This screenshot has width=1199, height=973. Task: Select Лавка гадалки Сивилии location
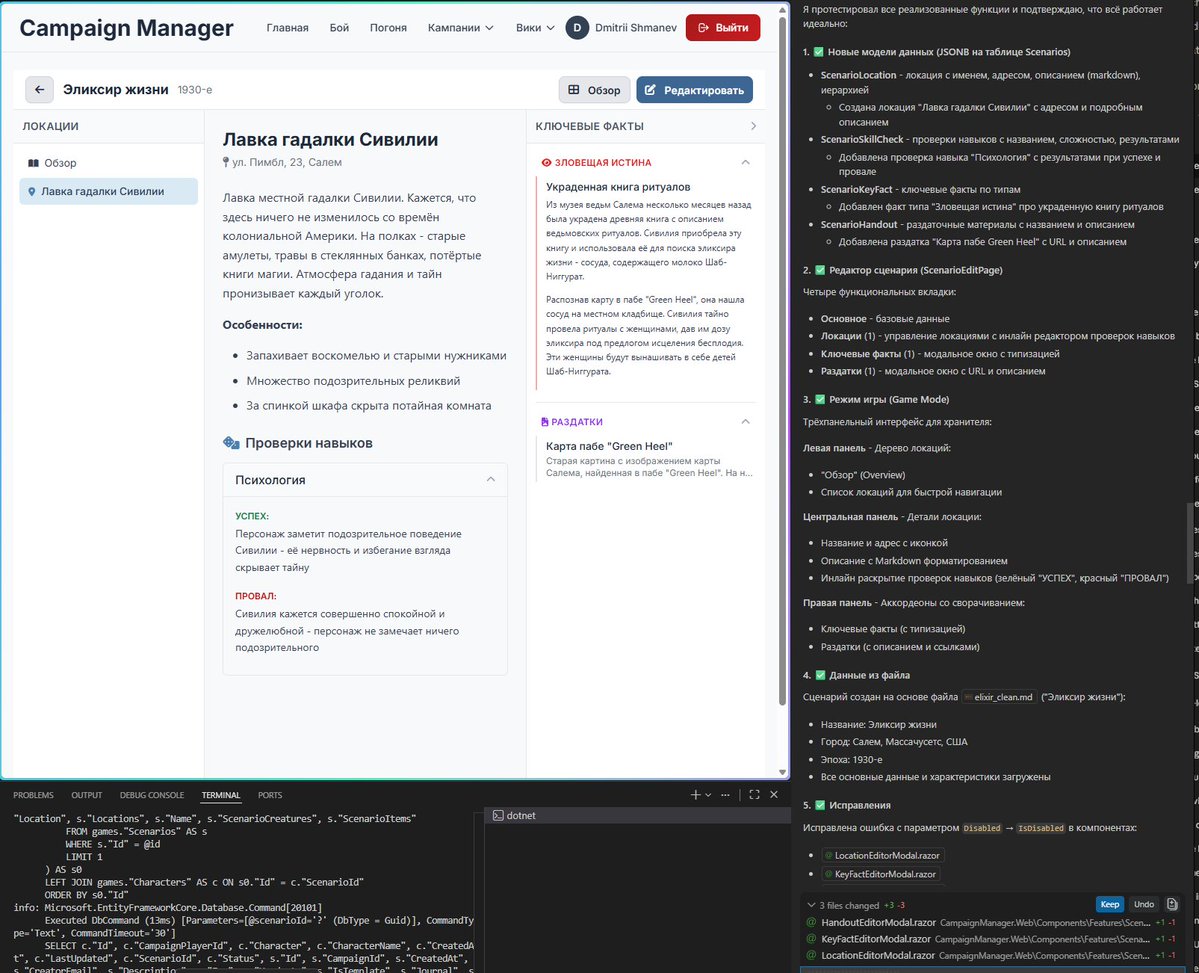109,191
